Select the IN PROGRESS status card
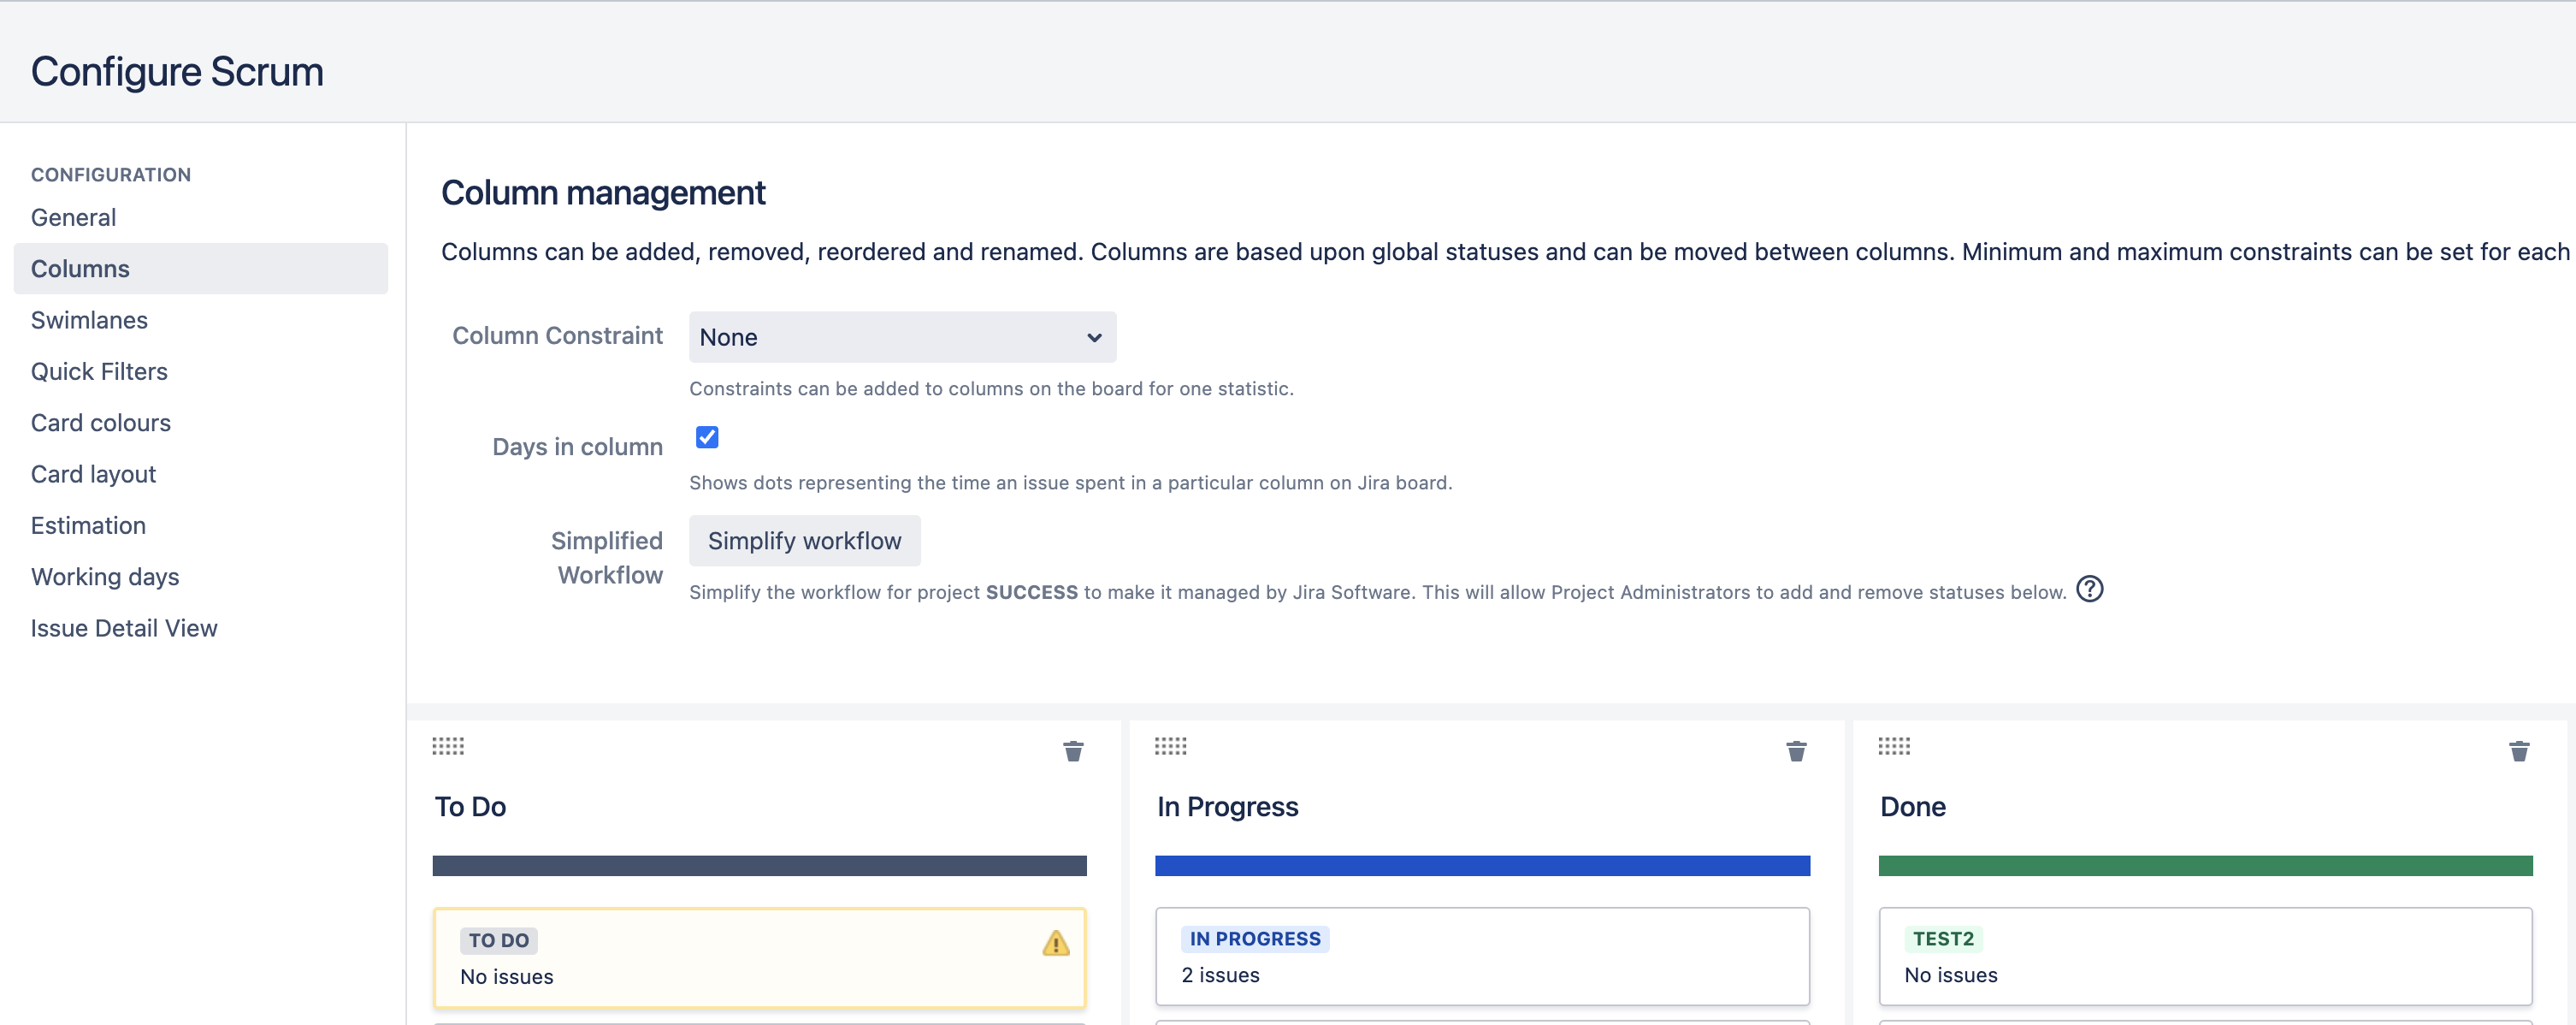 pos(1482,956)
